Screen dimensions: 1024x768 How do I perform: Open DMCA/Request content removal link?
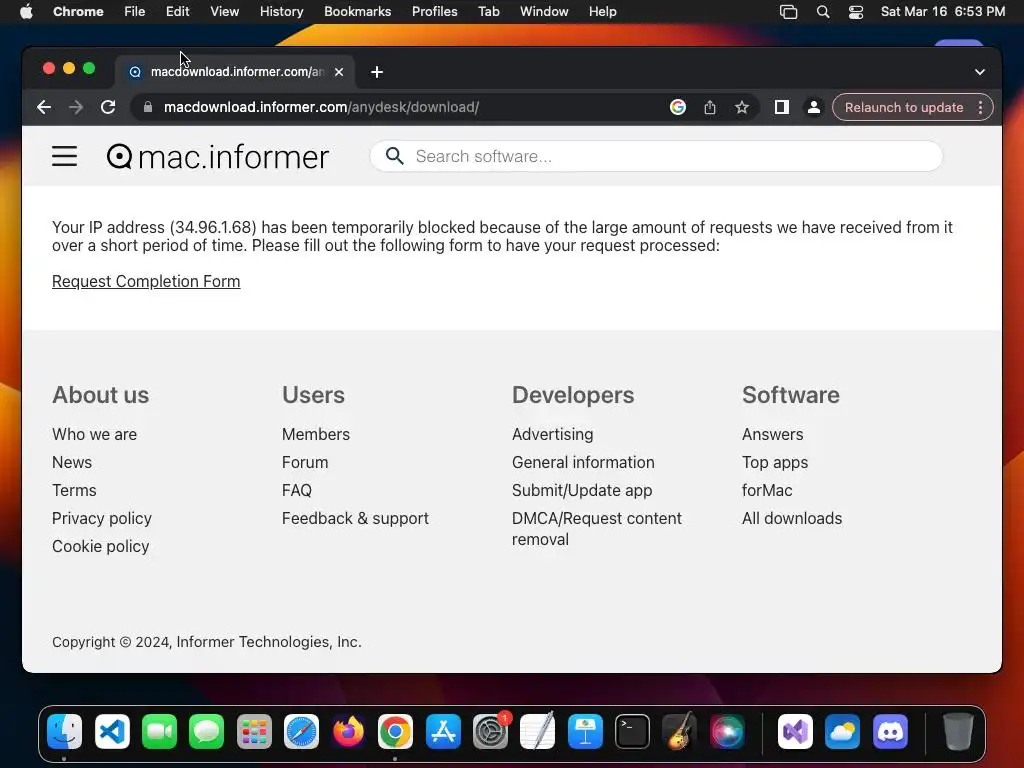pyautogui.click(x=596, y=529)
